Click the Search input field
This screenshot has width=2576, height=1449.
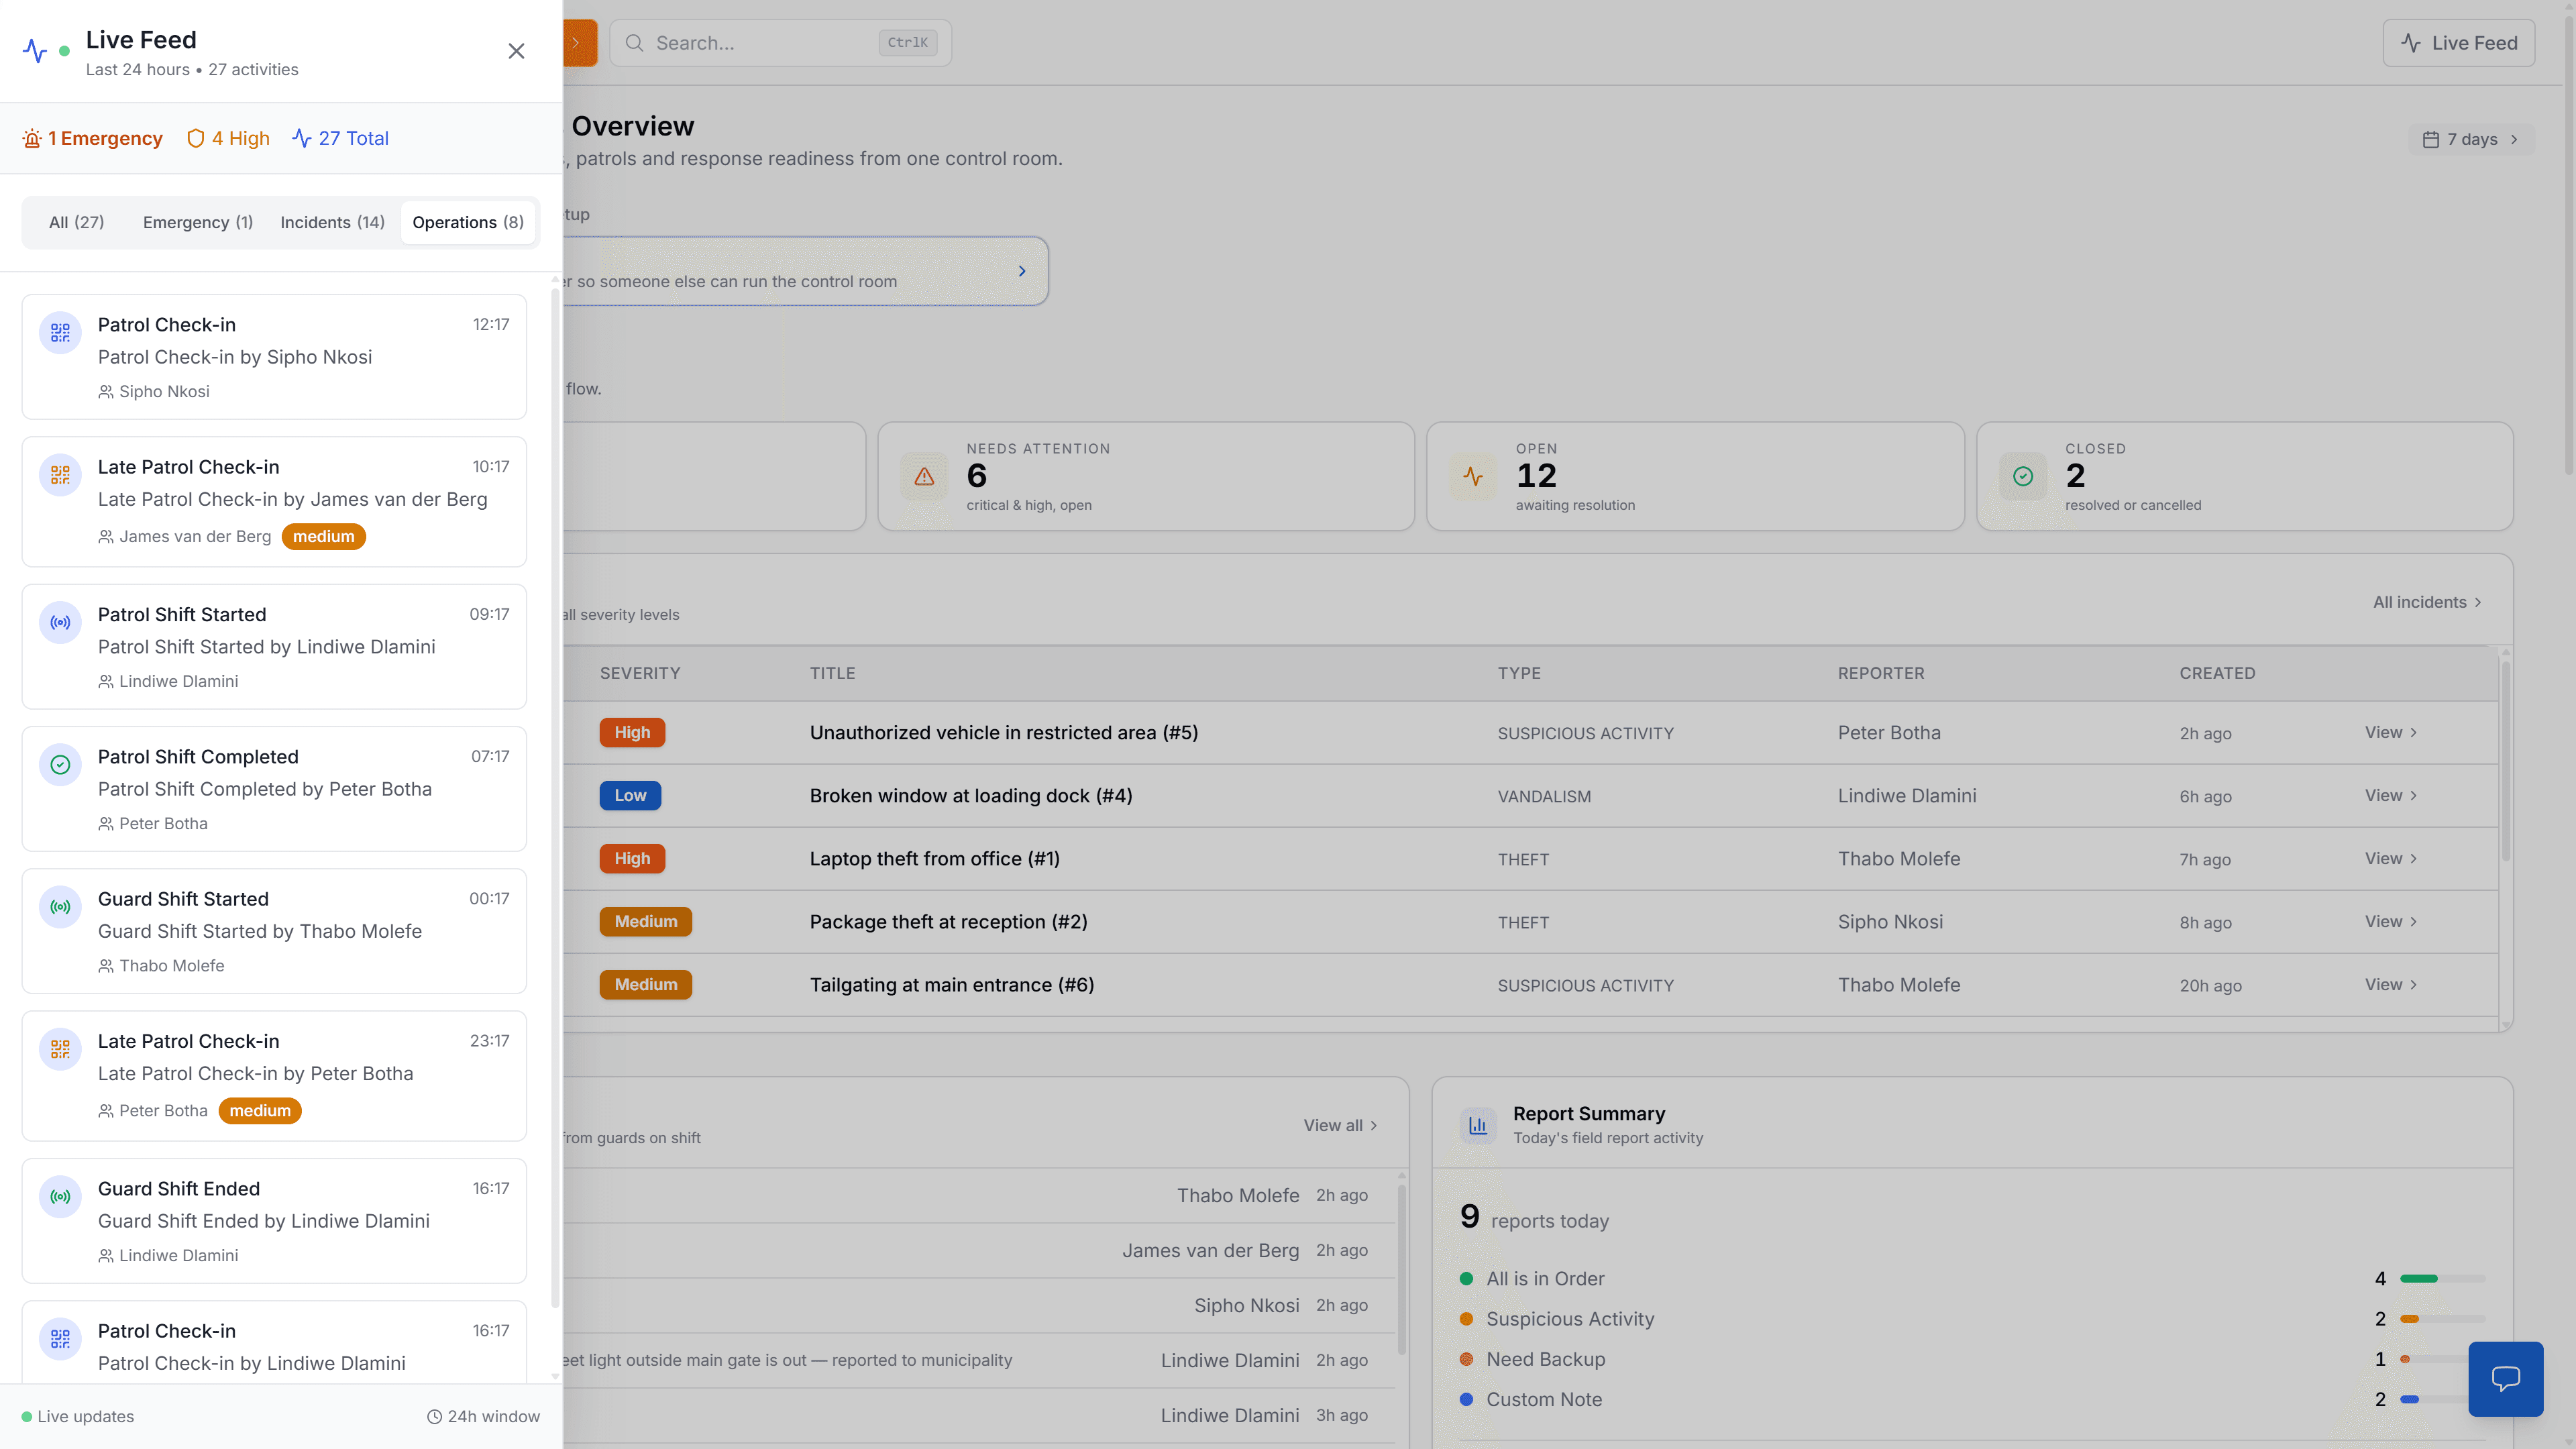point(780,43)
